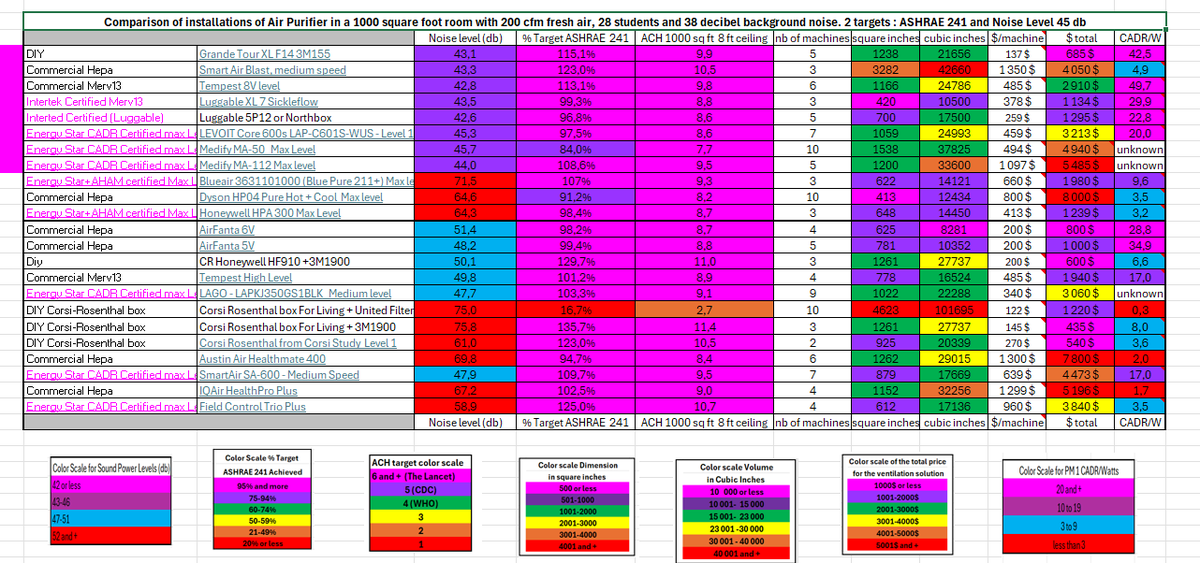1200x563 pixels.
Task: Select the price per machine cell '1 350 $'
Action: coord(1017,70)
